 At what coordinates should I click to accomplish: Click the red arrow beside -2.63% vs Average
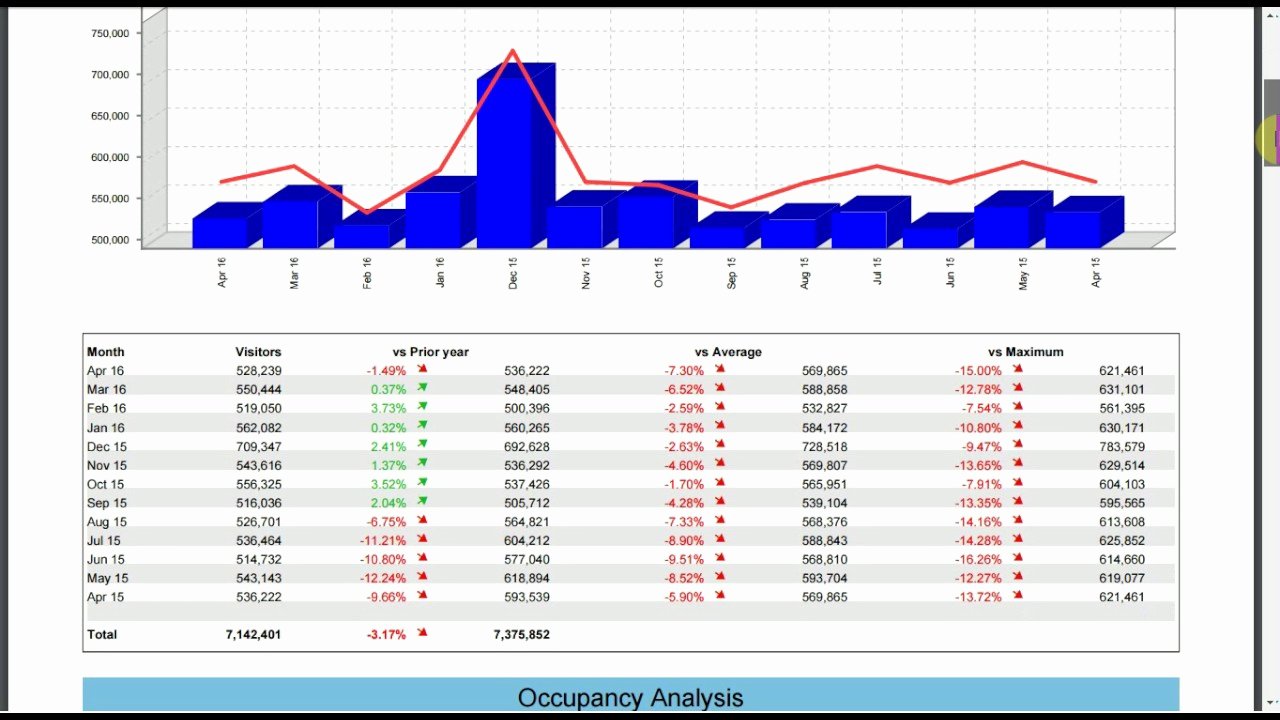click(x=720, y=445)
